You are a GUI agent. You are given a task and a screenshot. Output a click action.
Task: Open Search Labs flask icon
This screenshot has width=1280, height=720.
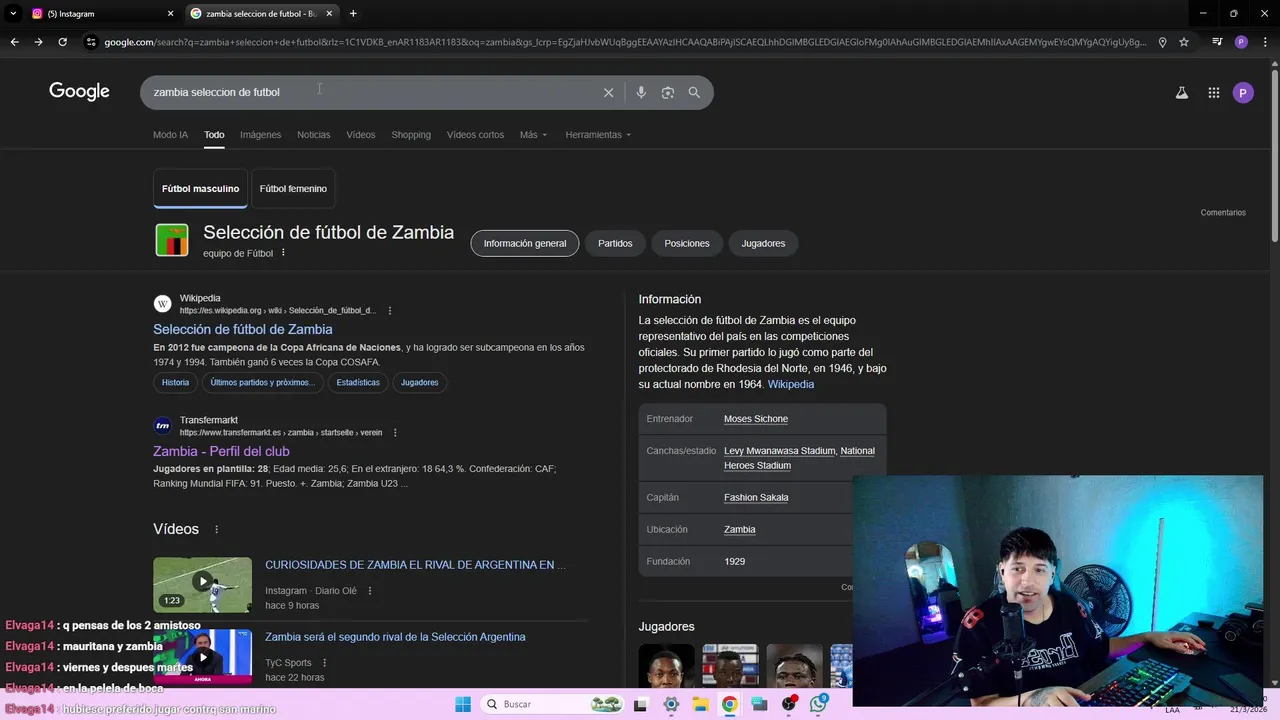[1181, 93]
